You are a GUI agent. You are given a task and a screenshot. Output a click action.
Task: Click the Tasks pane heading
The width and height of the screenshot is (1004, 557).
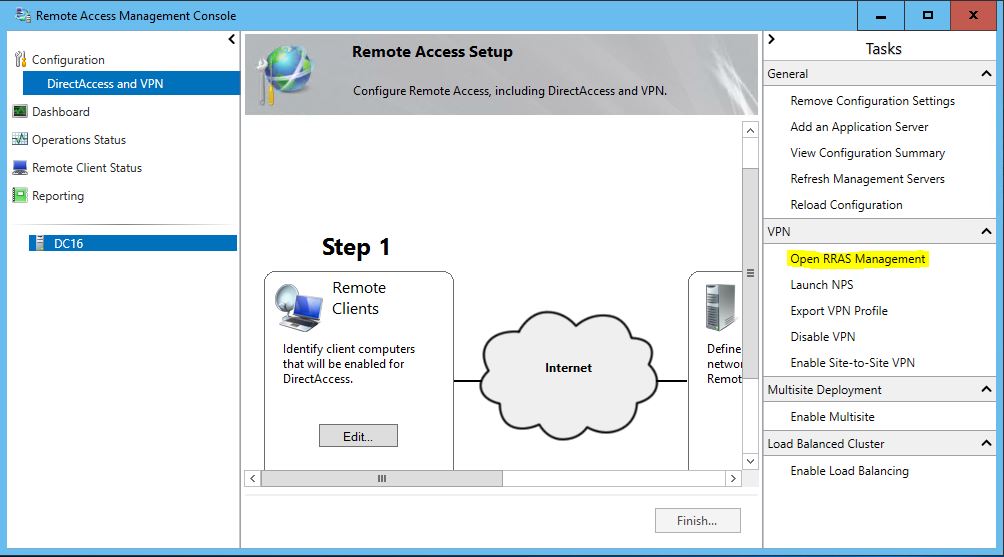883,49
